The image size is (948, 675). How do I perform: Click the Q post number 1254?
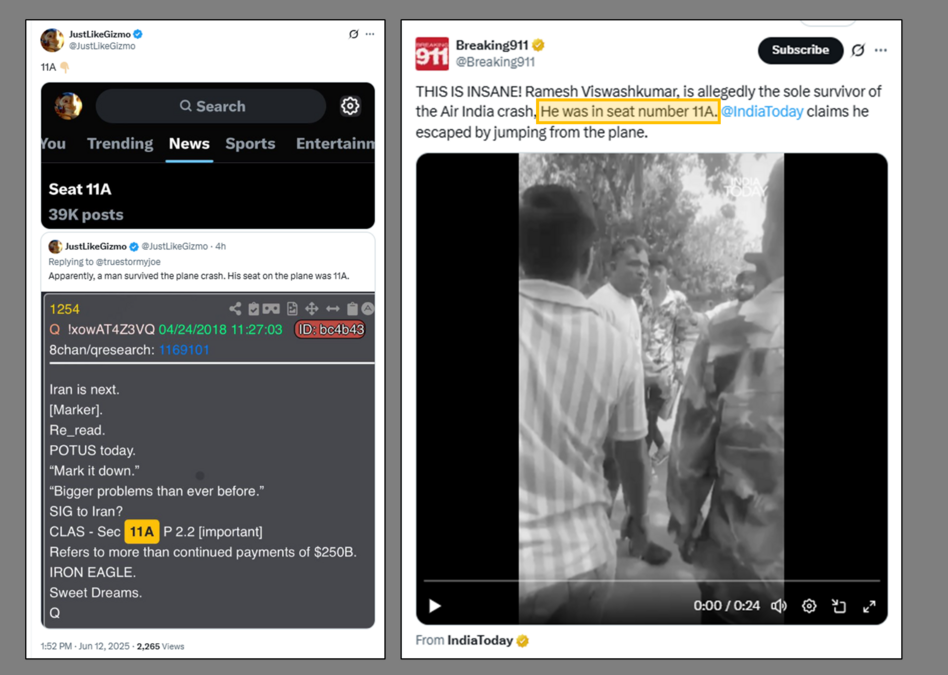[65, 309]
